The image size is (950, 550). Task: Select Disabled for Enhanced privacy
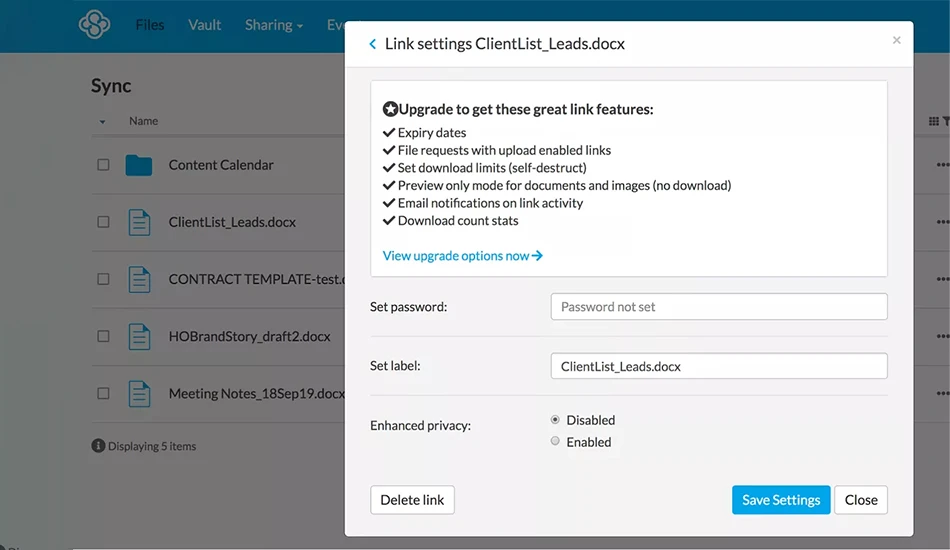(555, 419)
